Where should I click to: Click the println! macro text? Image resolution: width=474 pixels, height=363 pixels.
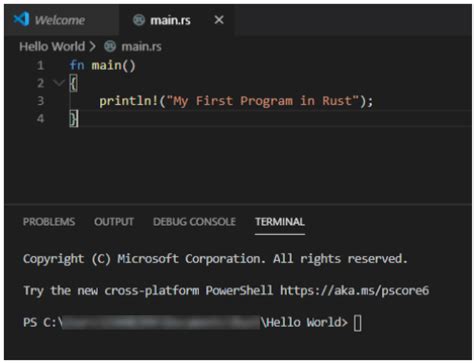(x=129, y=101)
